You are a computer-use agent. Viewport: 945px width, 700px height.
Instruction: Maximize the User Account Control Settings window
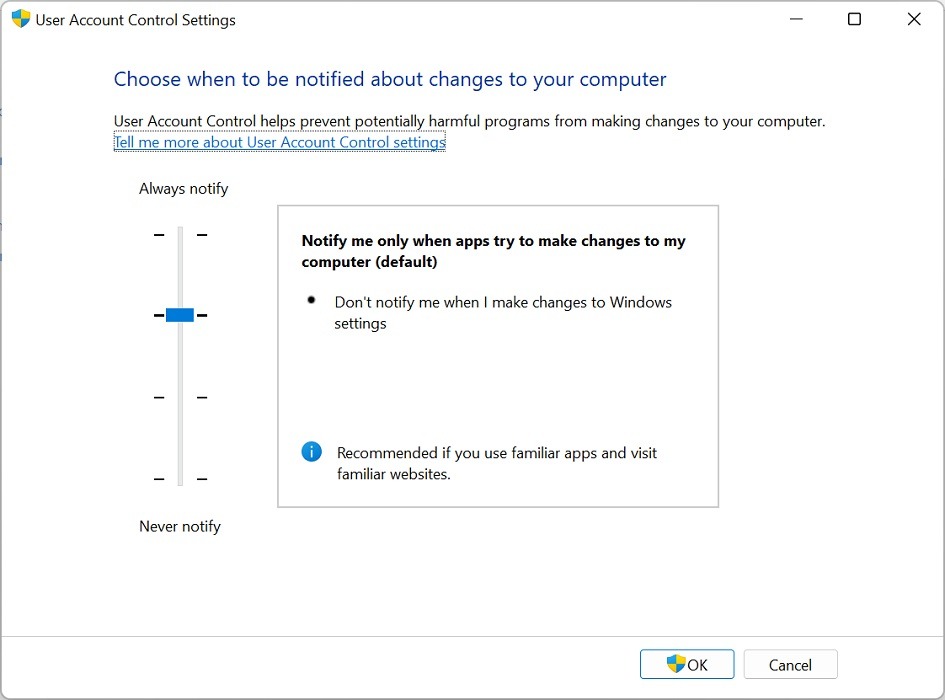854,19
